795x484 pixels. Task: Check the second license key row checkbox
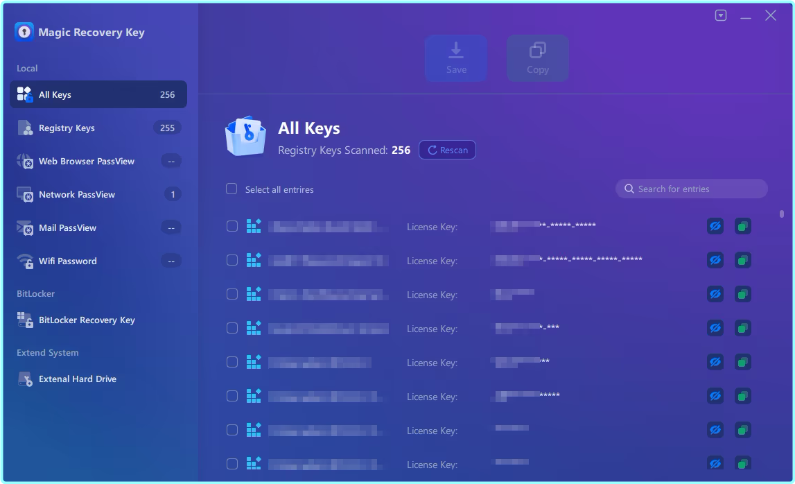coord(232,260)
